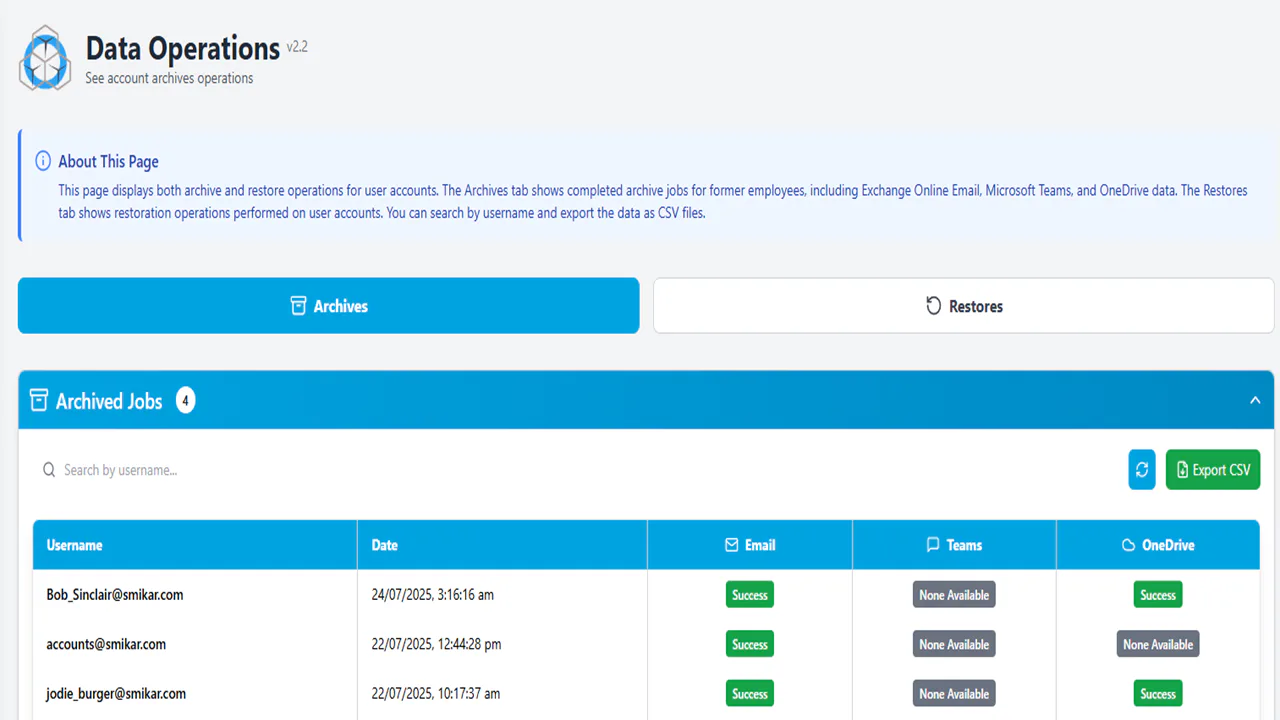This screenshot has width=1280, height=720.
Task: Click Teams None Available badge for jodie_burger row
Action: click(954, 694)
